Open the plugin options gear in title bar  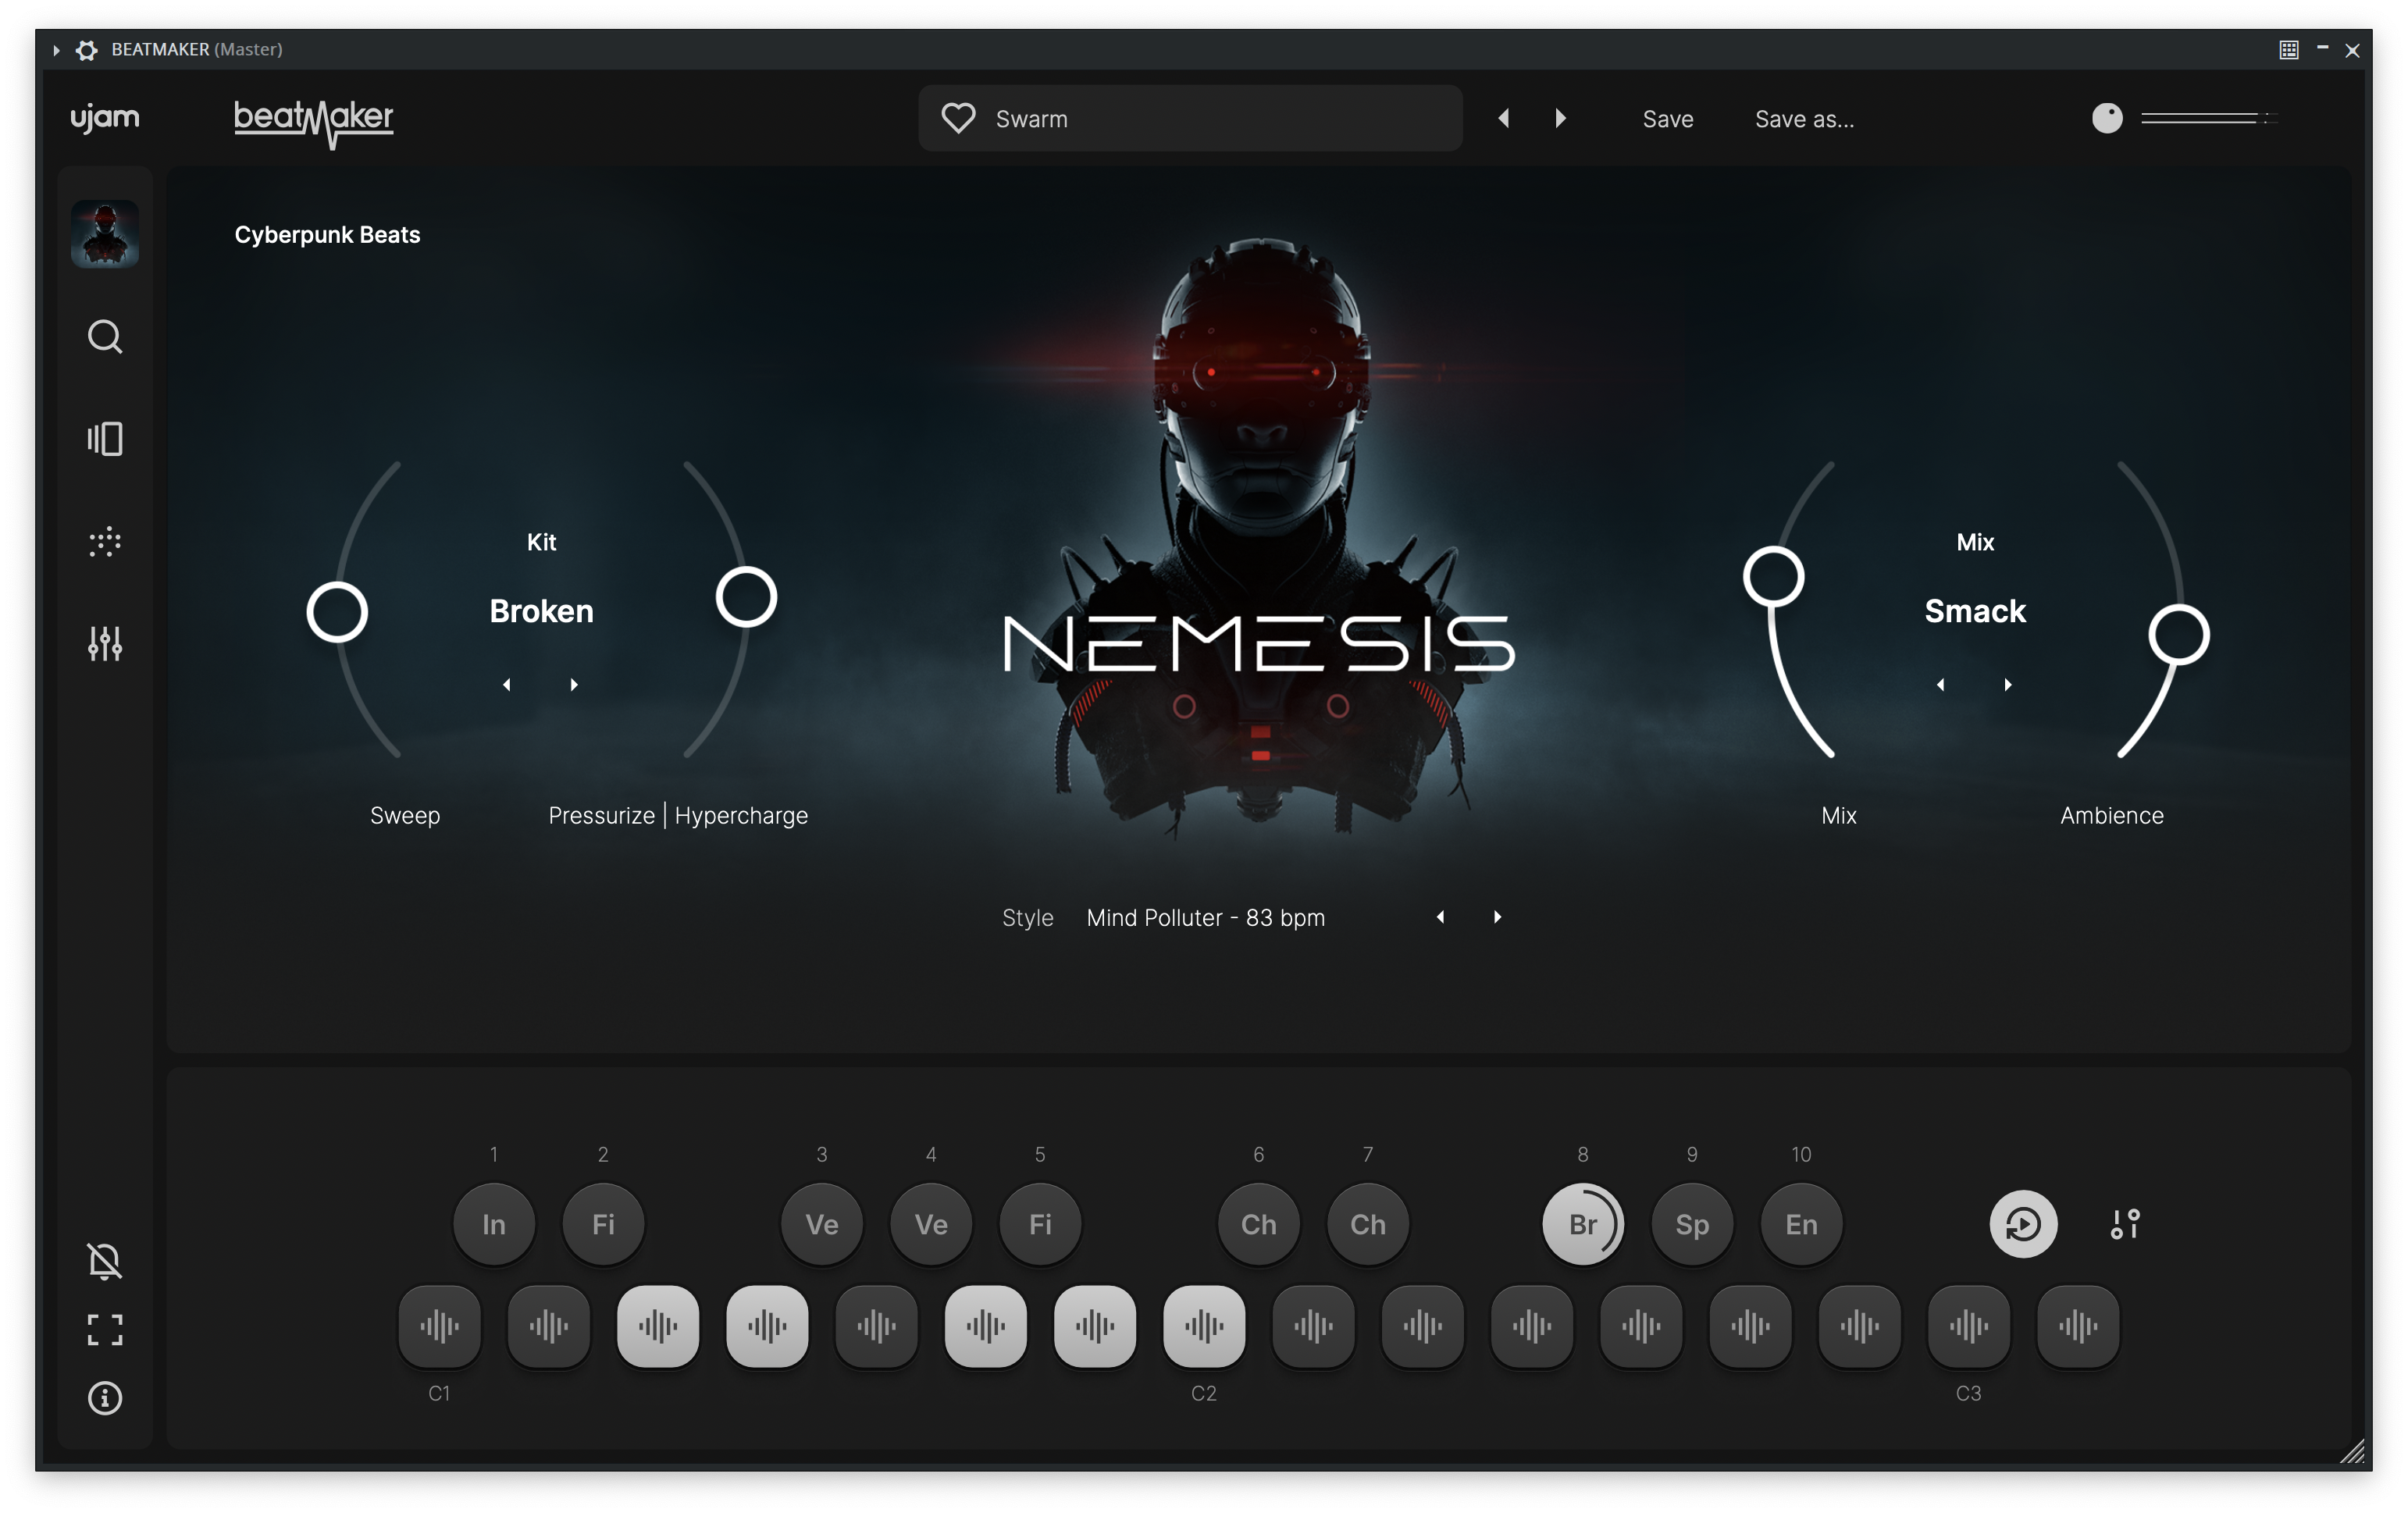(x=87, y=50)
